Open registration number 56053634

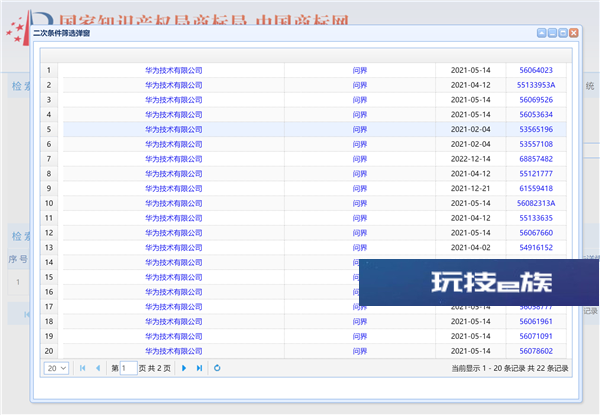pos(536,115)
